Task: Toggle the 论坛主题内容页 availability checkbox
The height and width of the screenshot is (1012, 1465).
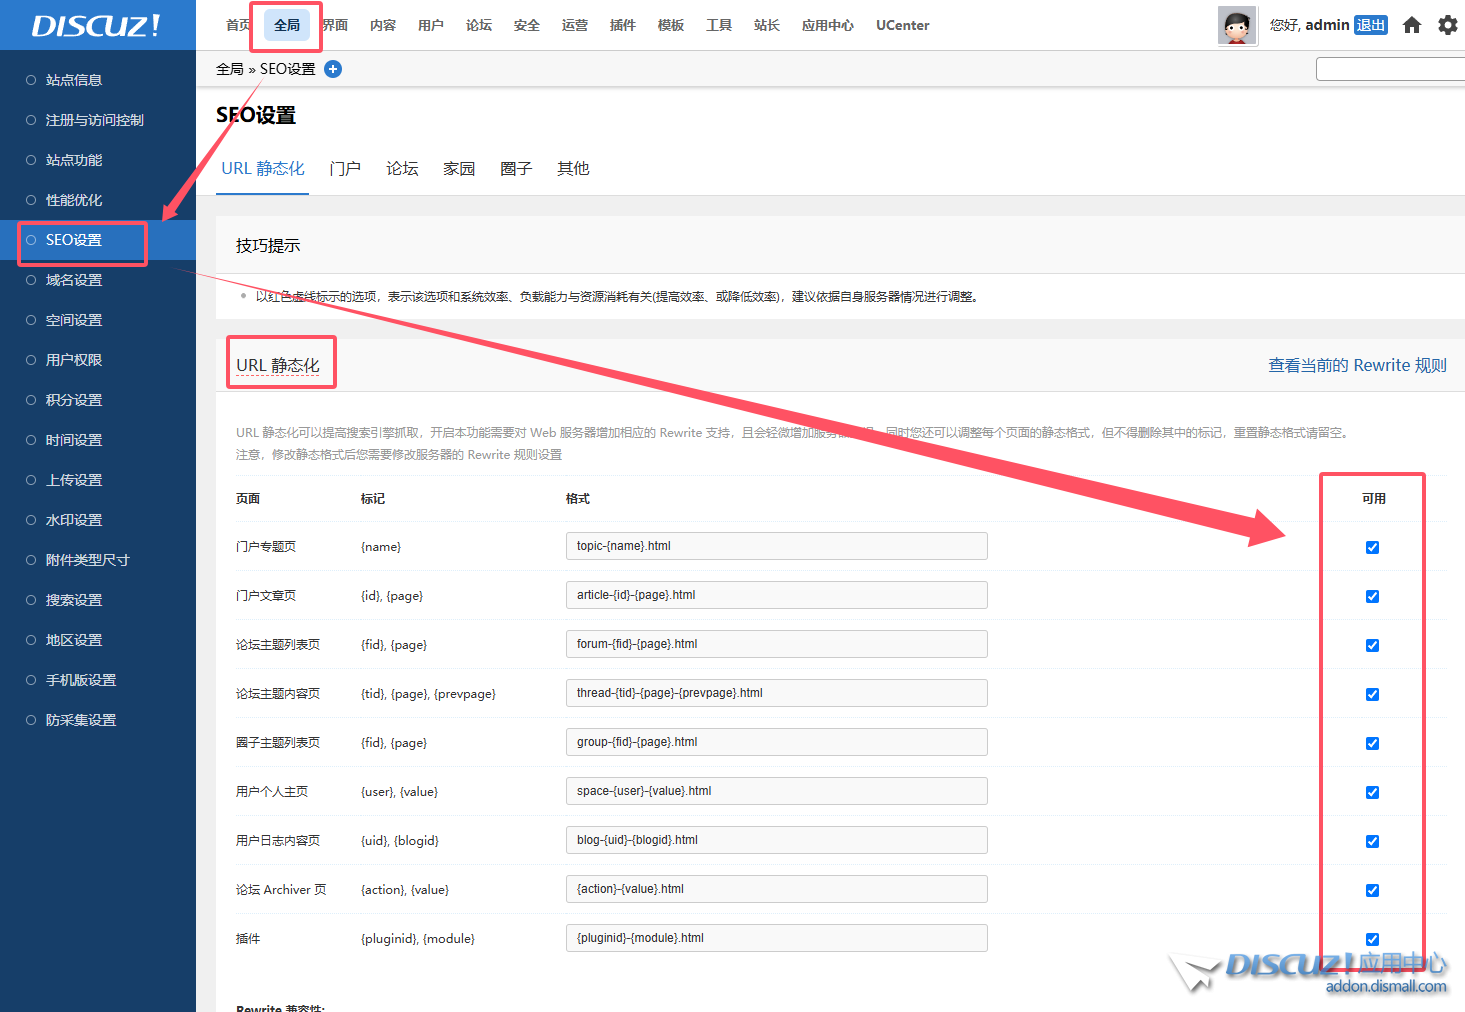Action: (x=1372, y=694)
